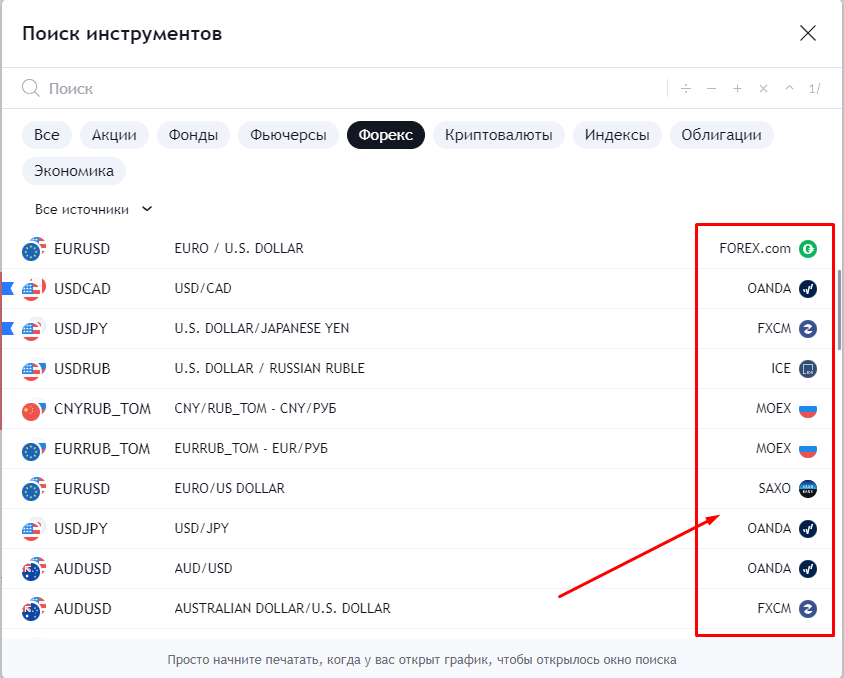Click the USD/JPY description text
The image size is (844, 678).
[201, 528]
